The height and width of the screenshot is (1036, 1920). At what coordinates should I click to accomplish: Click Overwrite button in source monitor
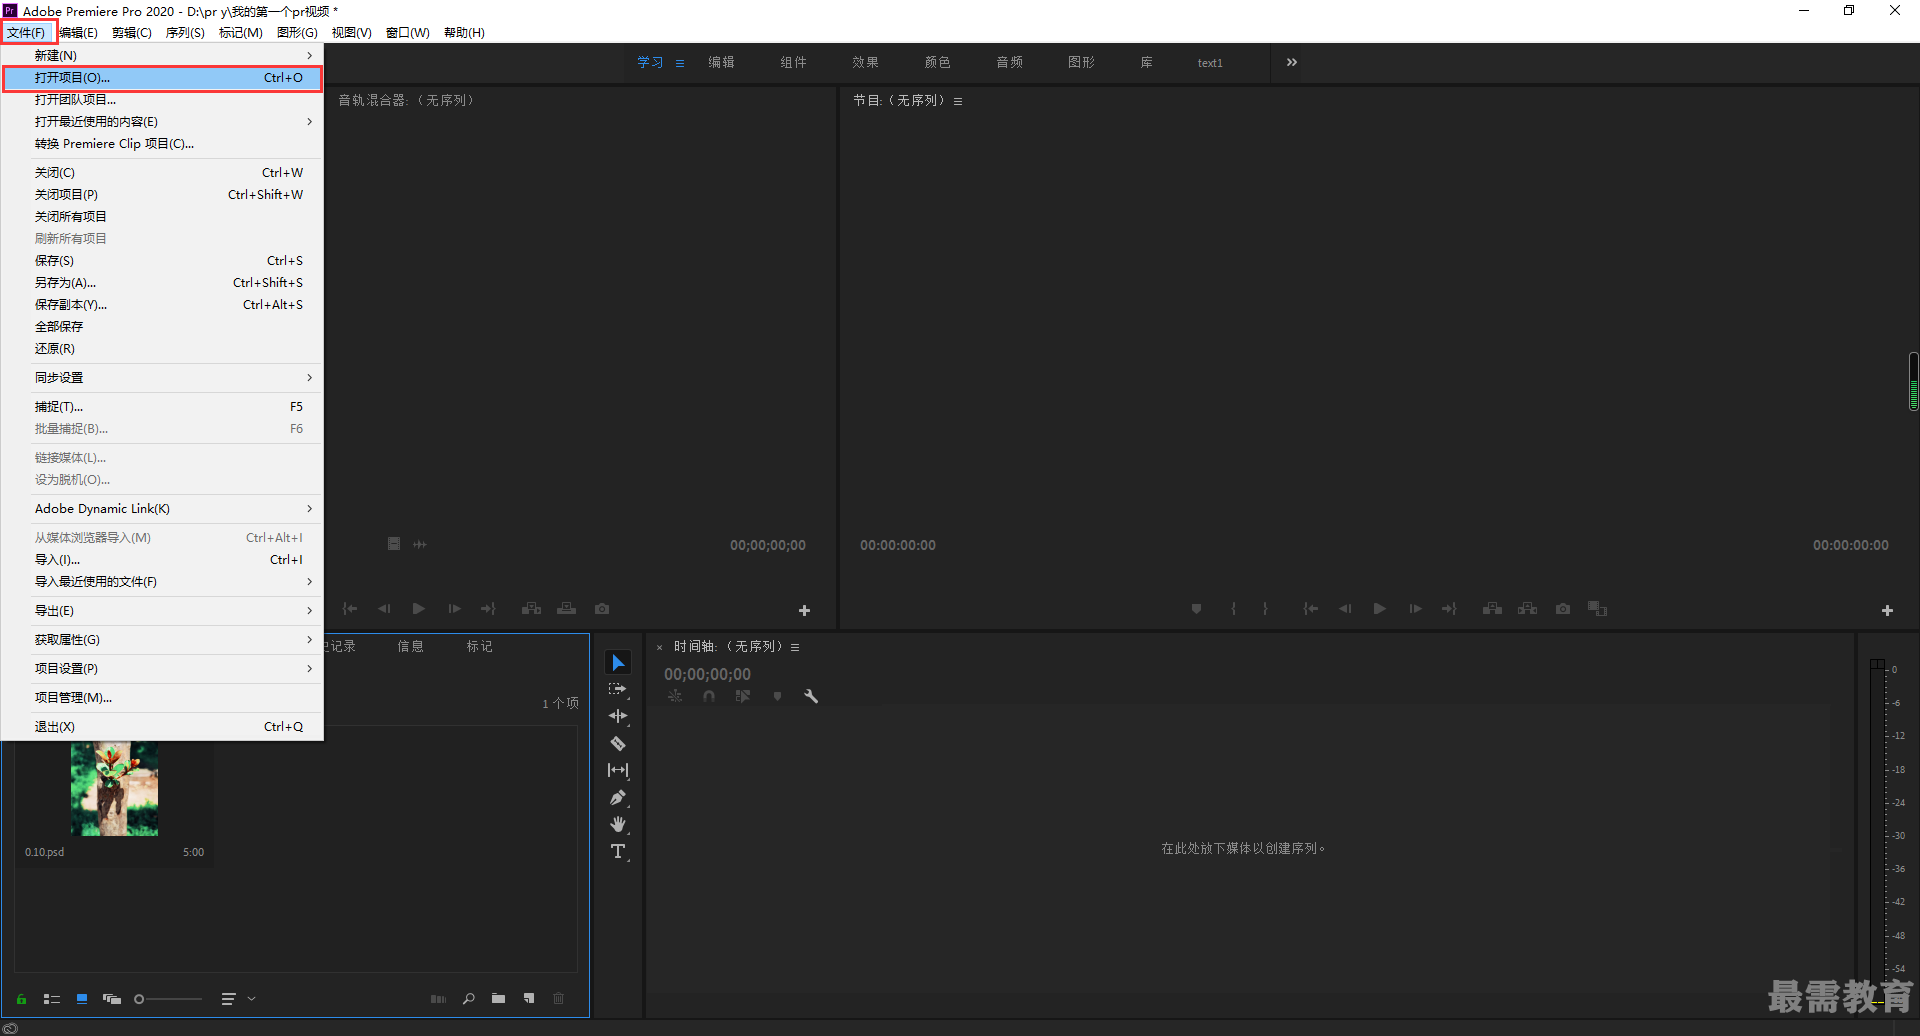click(566, 608)
